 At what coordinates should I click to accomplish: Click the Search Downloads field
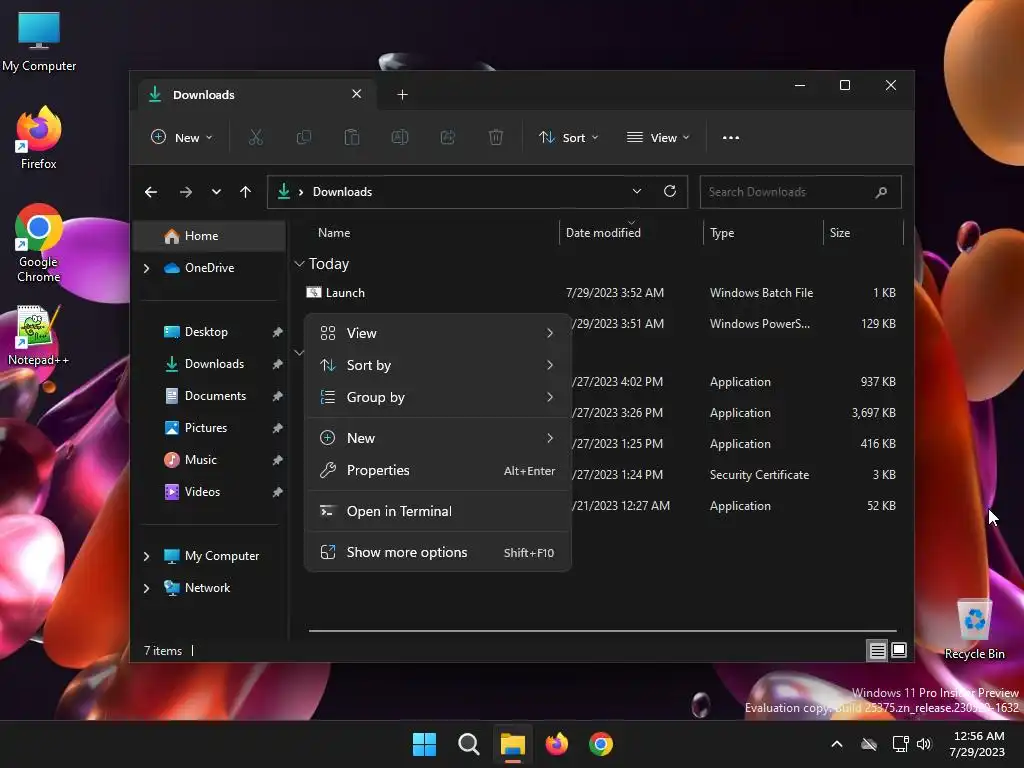pos(800,192)
